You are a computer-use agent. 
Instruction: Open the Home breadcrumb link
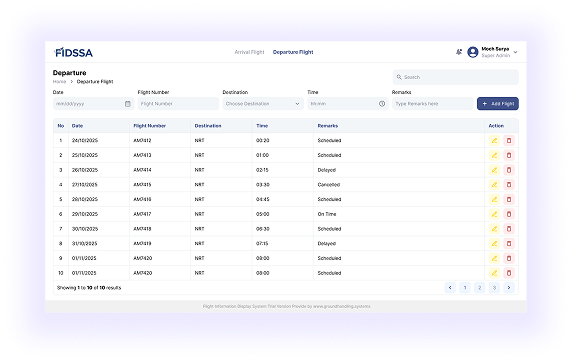pyautogui.click(x=59, y=82)
